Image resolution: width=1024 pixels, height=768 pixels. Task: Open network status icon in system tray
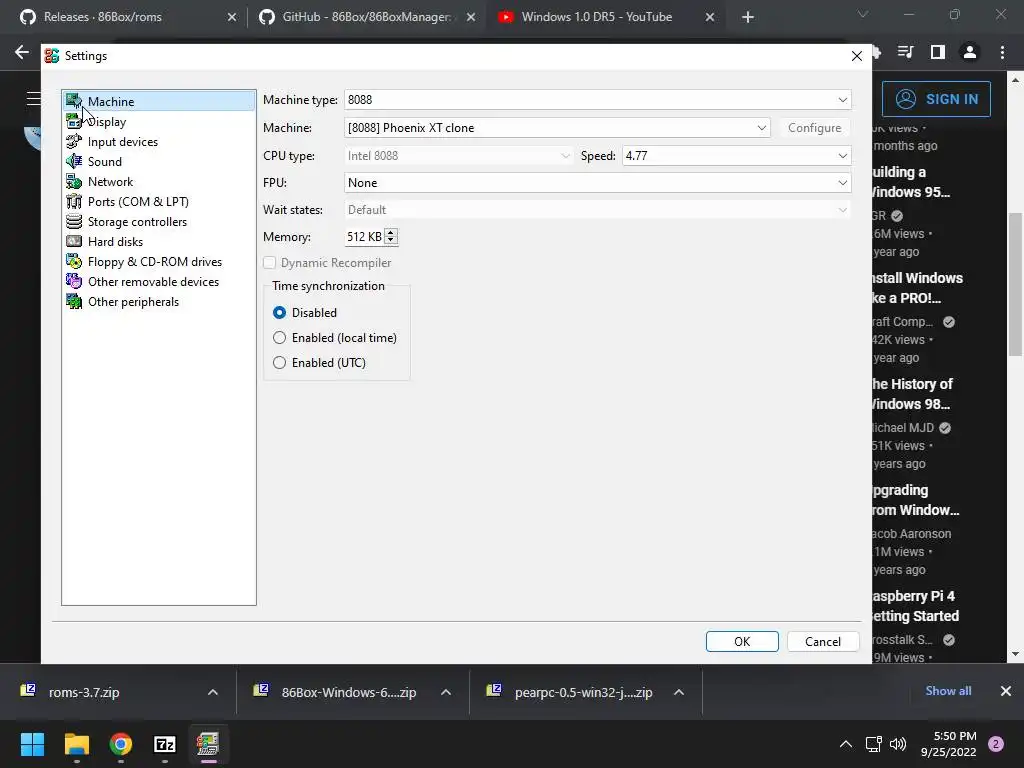(x=873, y=744)
